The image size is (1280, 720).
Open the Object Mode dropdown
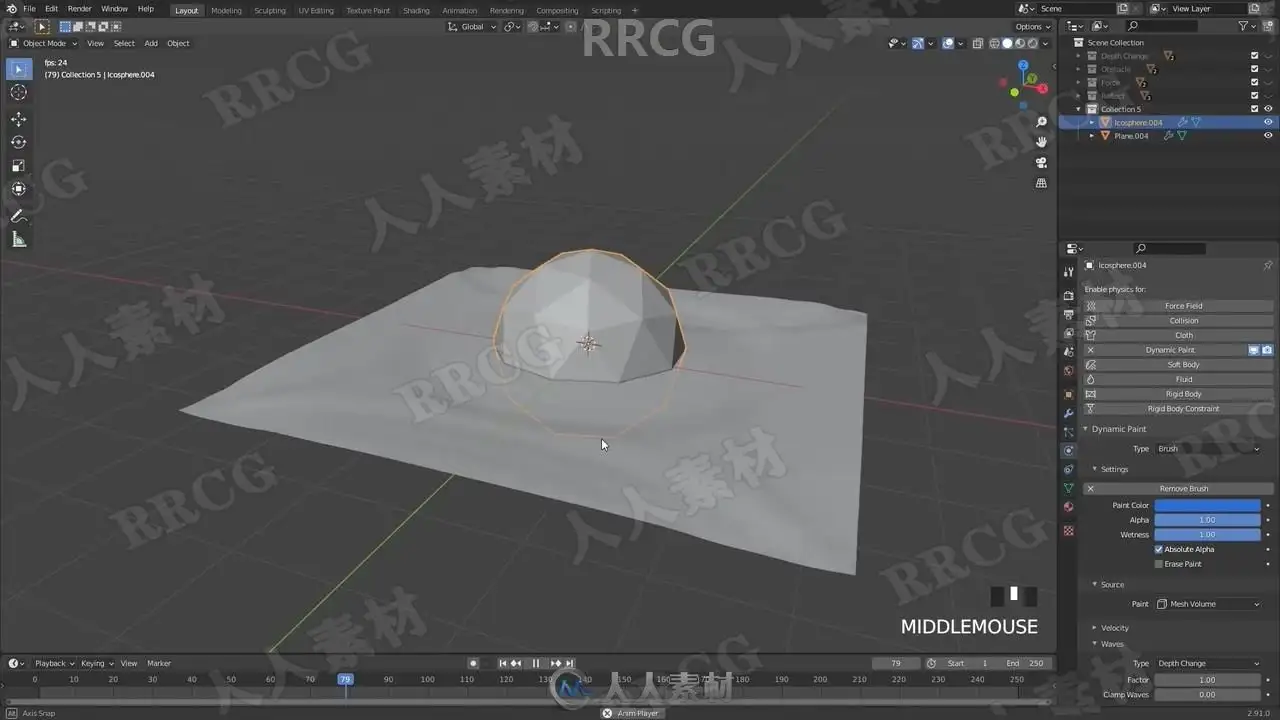point(43,43)
